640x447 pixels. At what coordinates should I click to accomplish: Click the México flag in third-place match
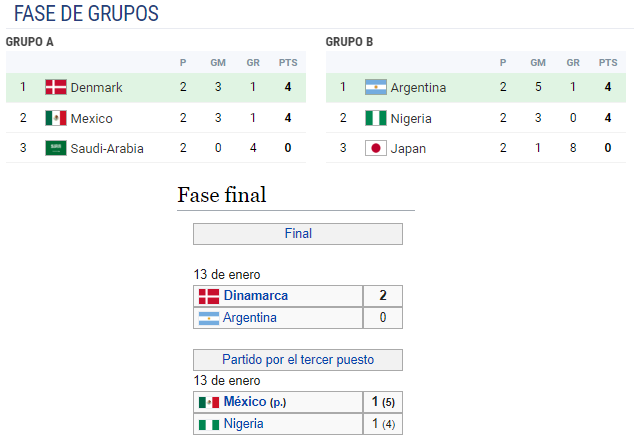click(x=209, y=403)
